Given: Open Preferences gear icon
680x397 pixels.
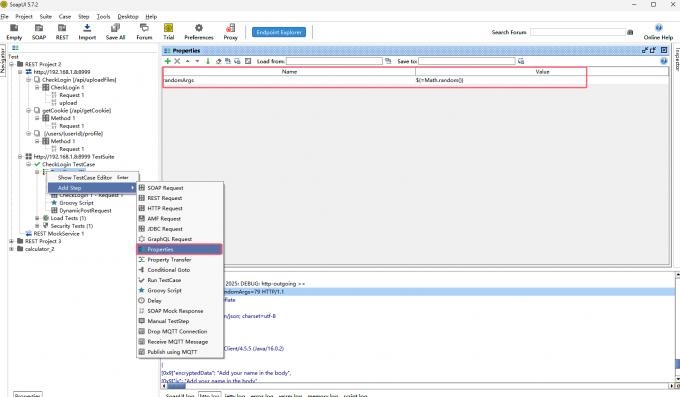Looking at the screenshot, I should pos(199,28).
